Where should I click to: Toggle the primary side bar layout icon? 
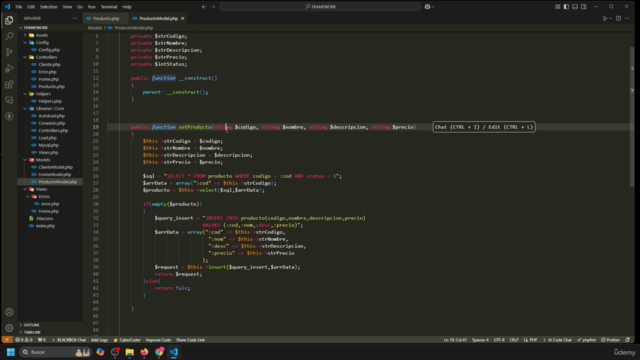(566, 7)
